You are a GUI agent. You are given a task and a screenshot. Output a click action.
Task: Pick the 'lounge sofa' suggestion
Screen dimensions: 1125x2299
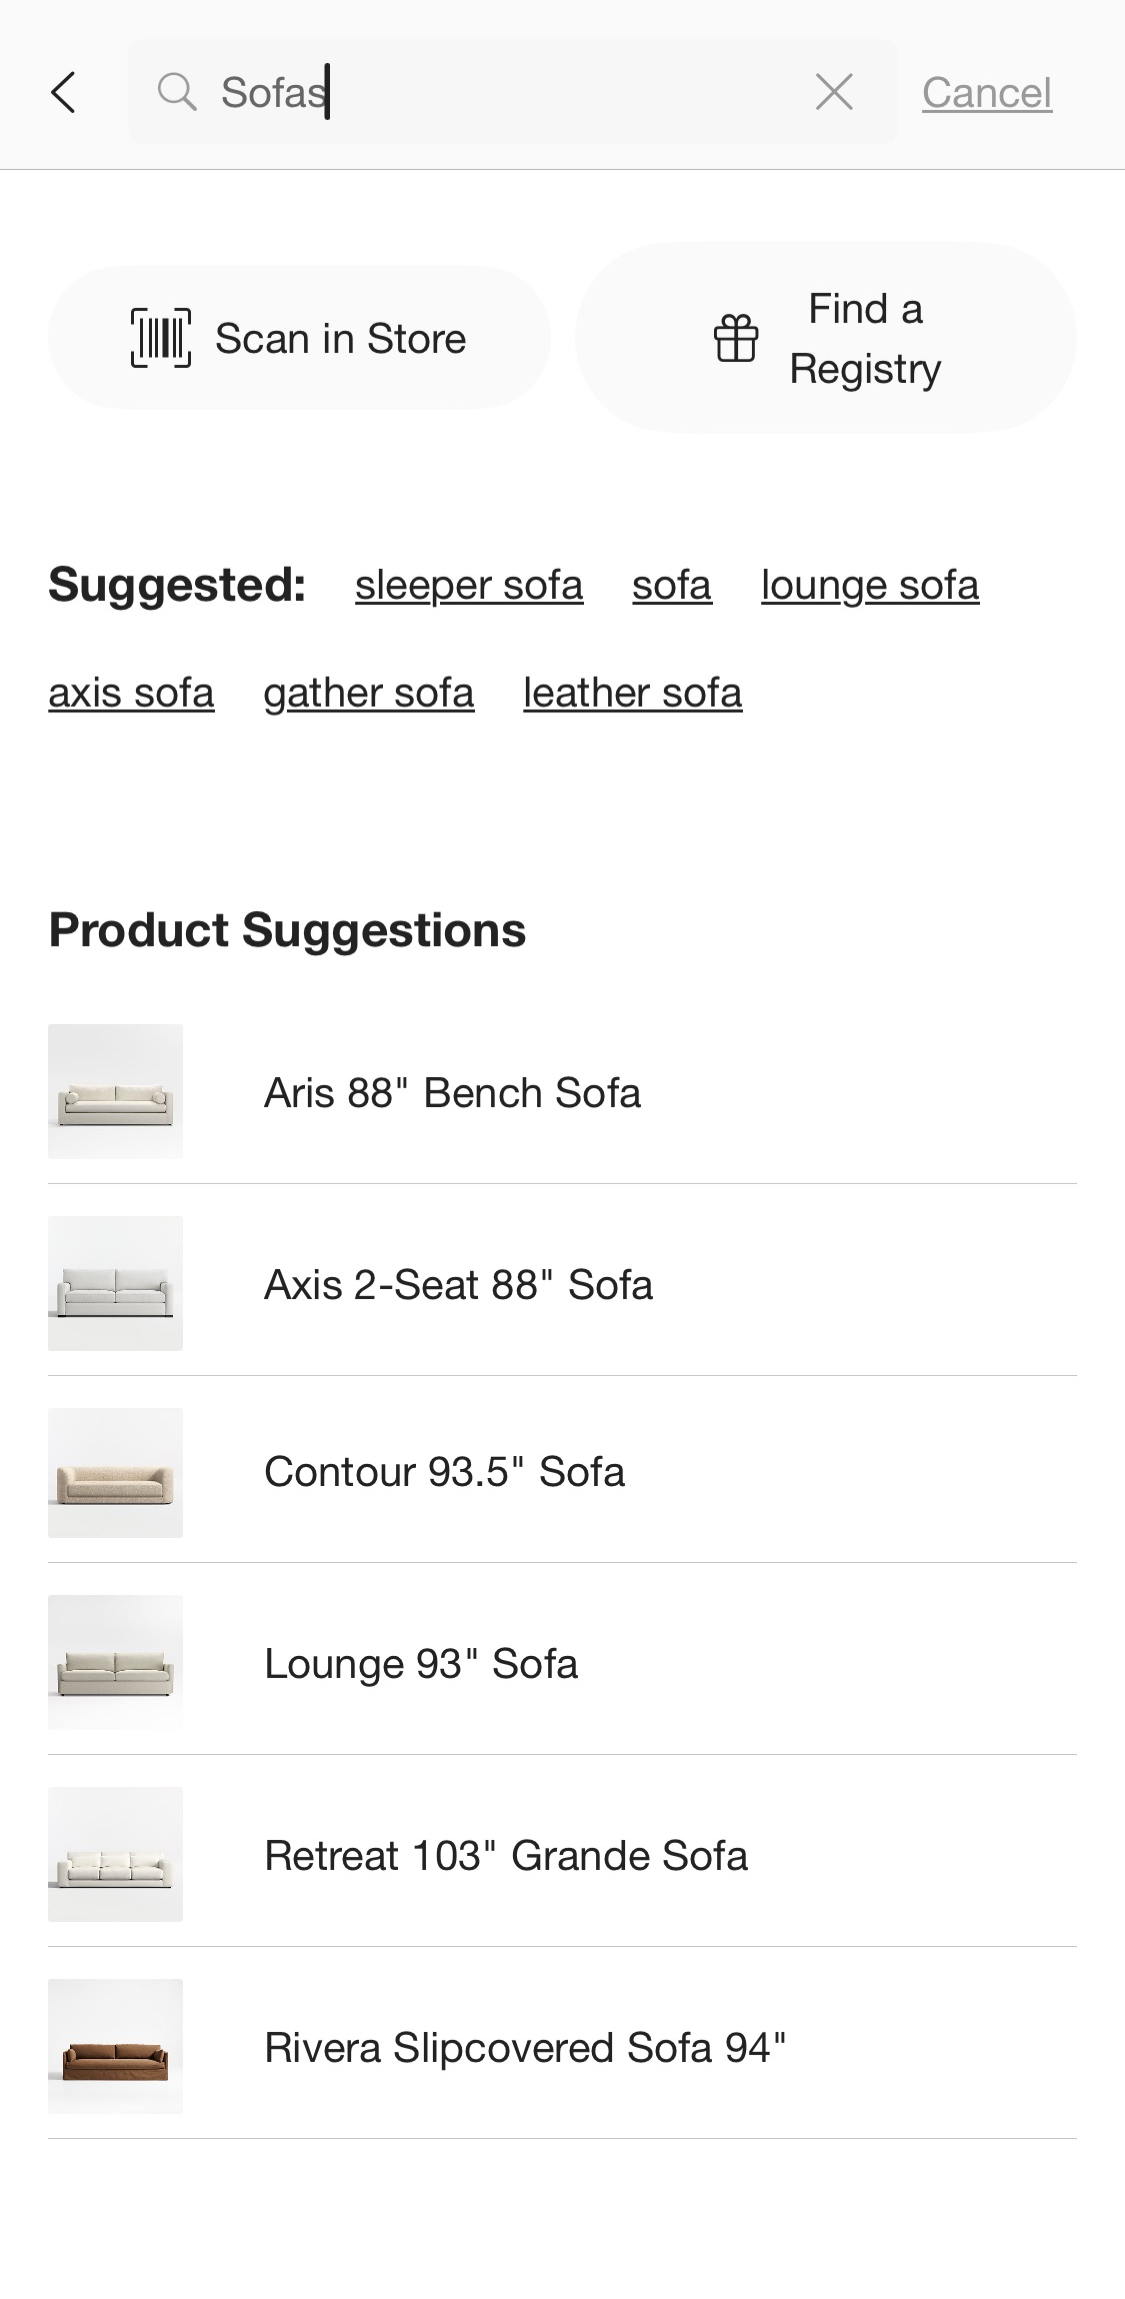coord(869,586)
